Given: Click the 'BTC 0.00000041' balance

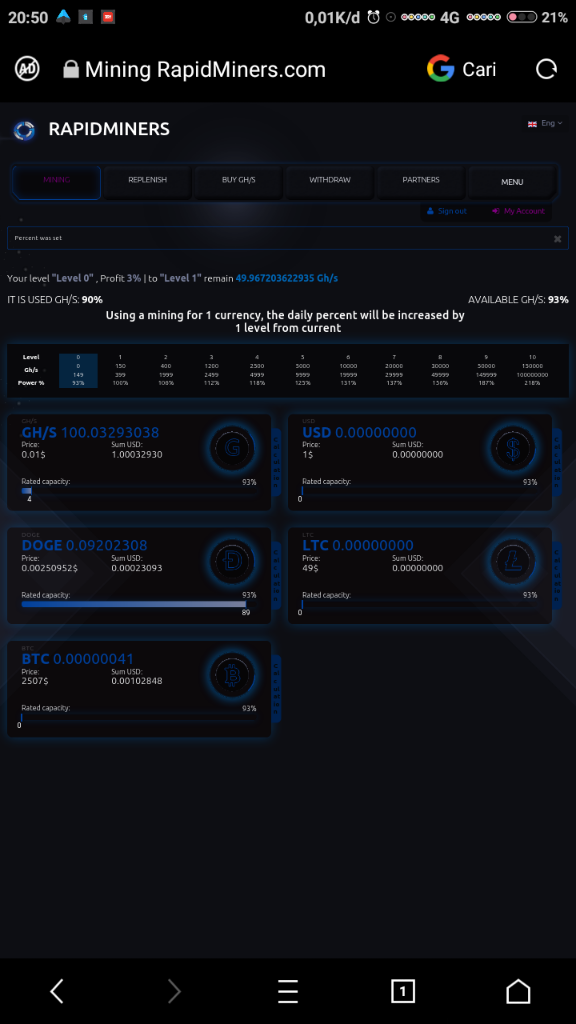Looking at the screenshot, I should (78, 659).
